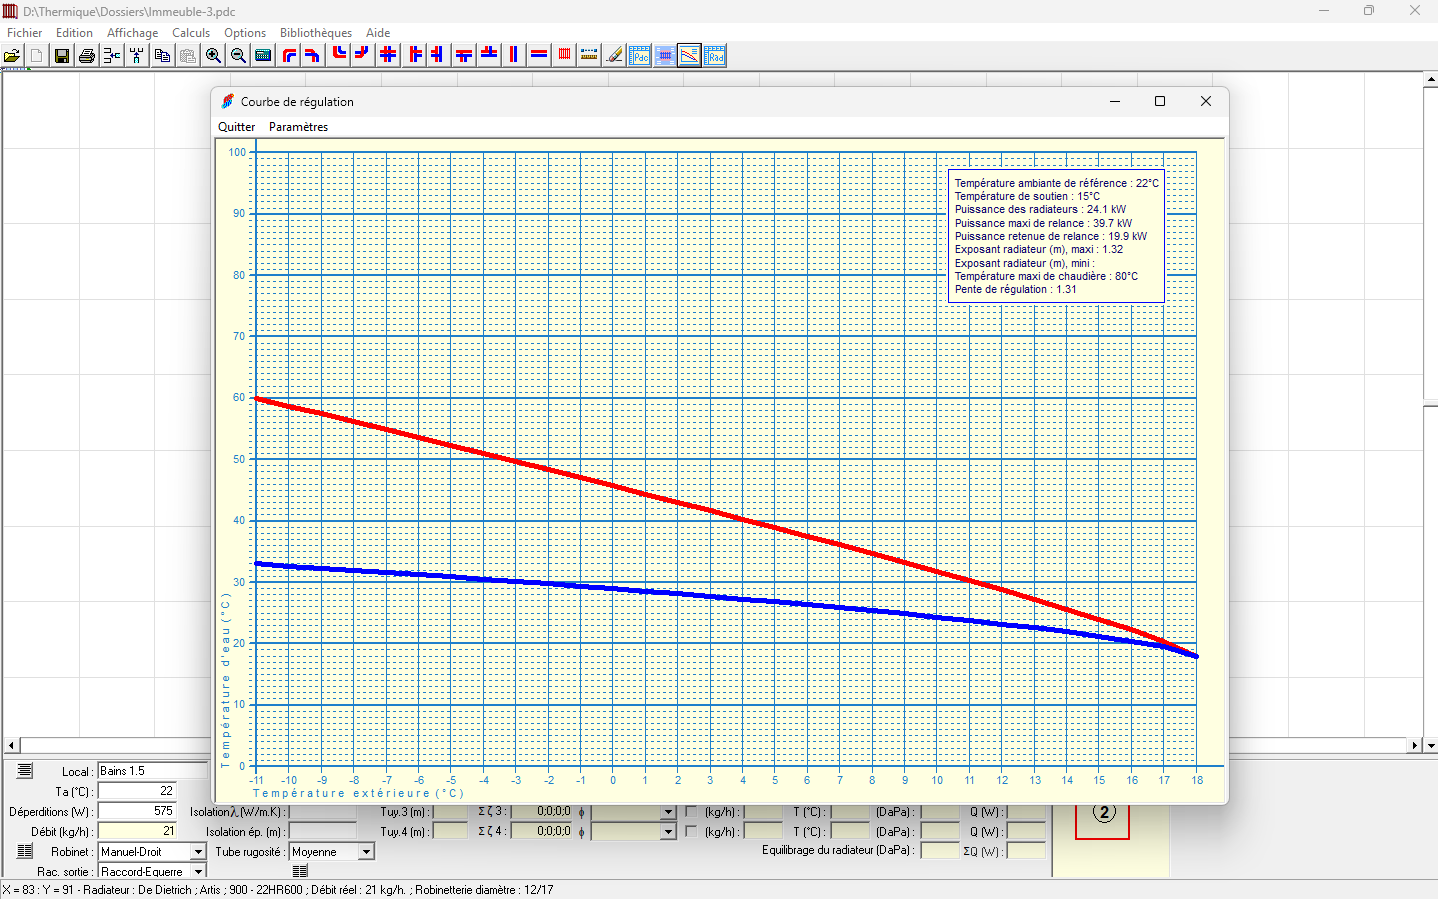The width and height of the screenshot is (1438, 899).
Task: Click the Déperditions (W) input field
Action: 137,811
